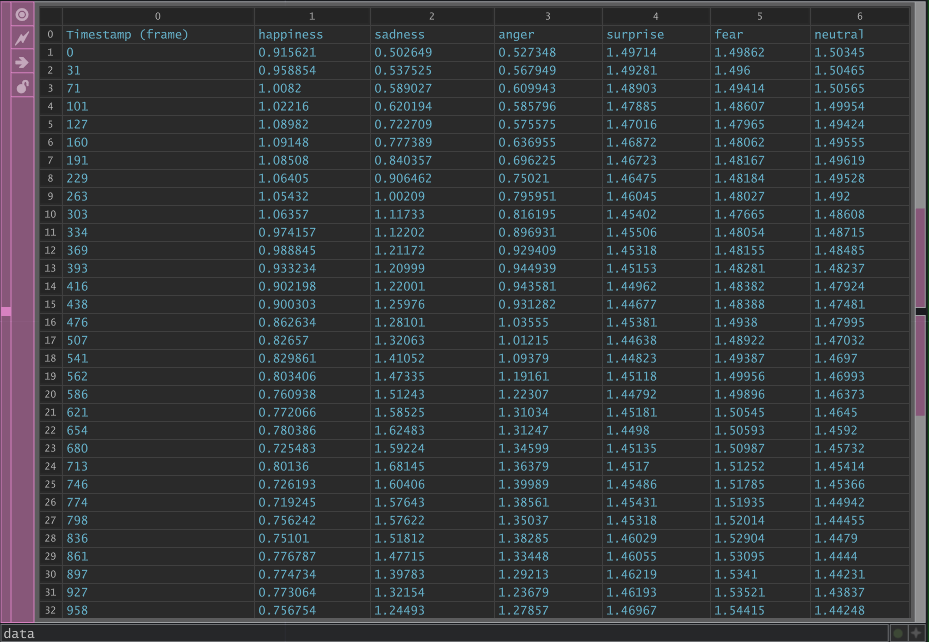Select the 'sadness' header cell
929x642 pixels.
point(432,34)
